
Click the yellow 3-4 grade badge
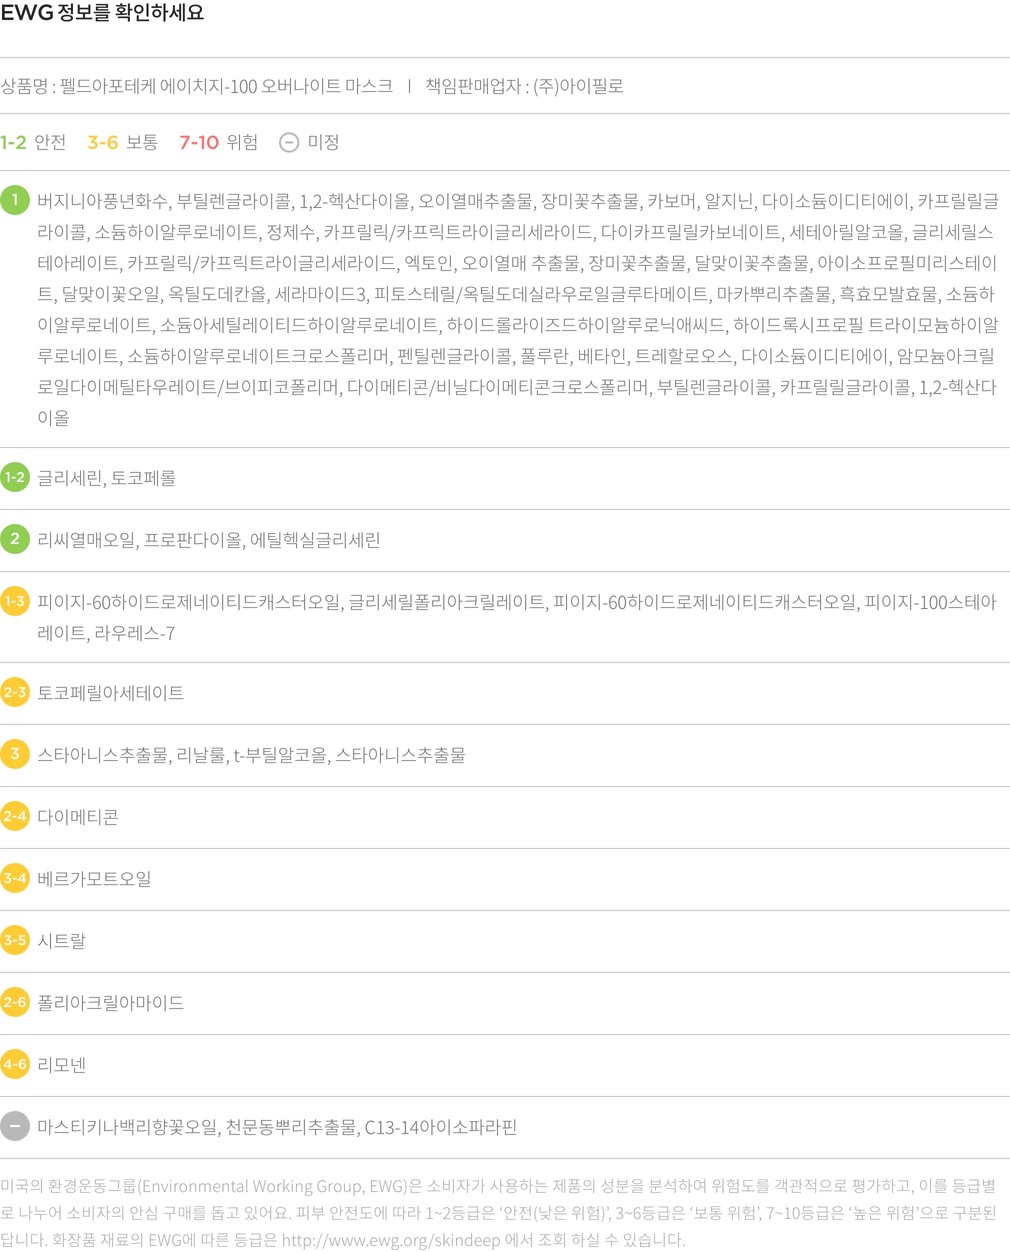(x=15, y=878)
